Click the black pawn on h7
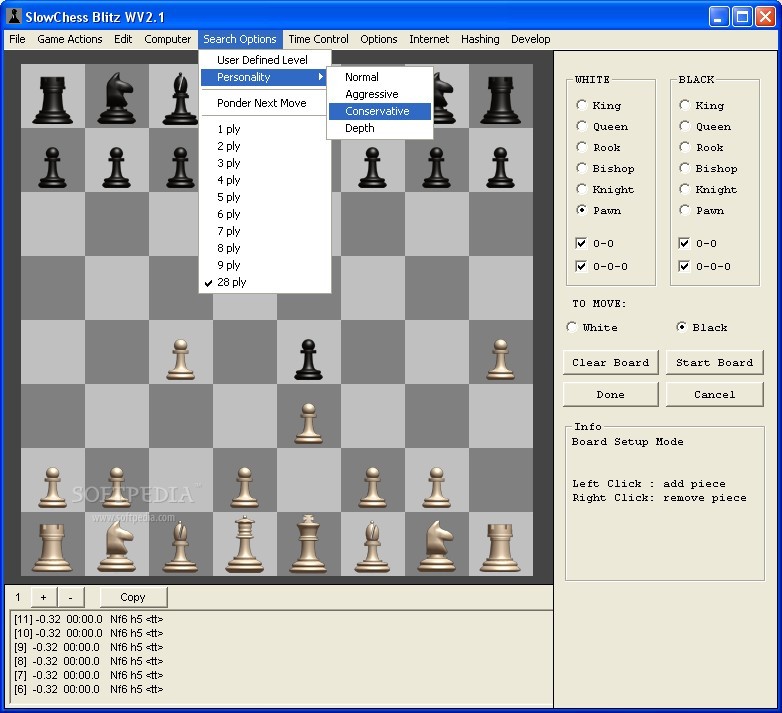This screenshot has height=713, width=782. [x=500, y=168]
